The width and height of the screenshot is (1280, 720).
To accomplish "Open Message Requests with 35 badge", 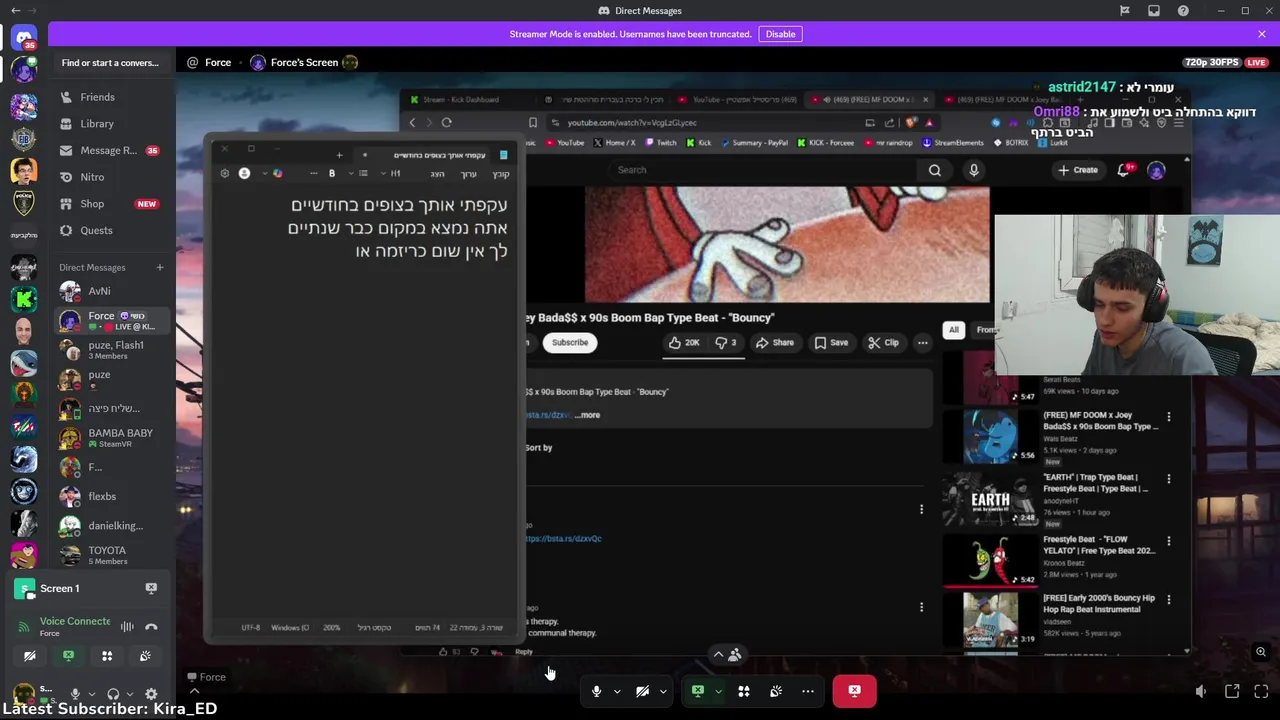I will coord(110,150).
